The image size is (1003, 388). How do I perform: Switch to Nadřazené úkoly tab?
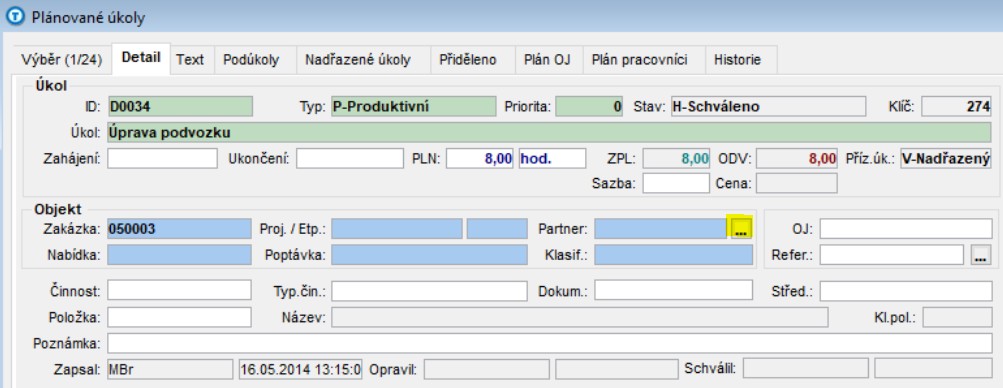click(x=358, y=60)
